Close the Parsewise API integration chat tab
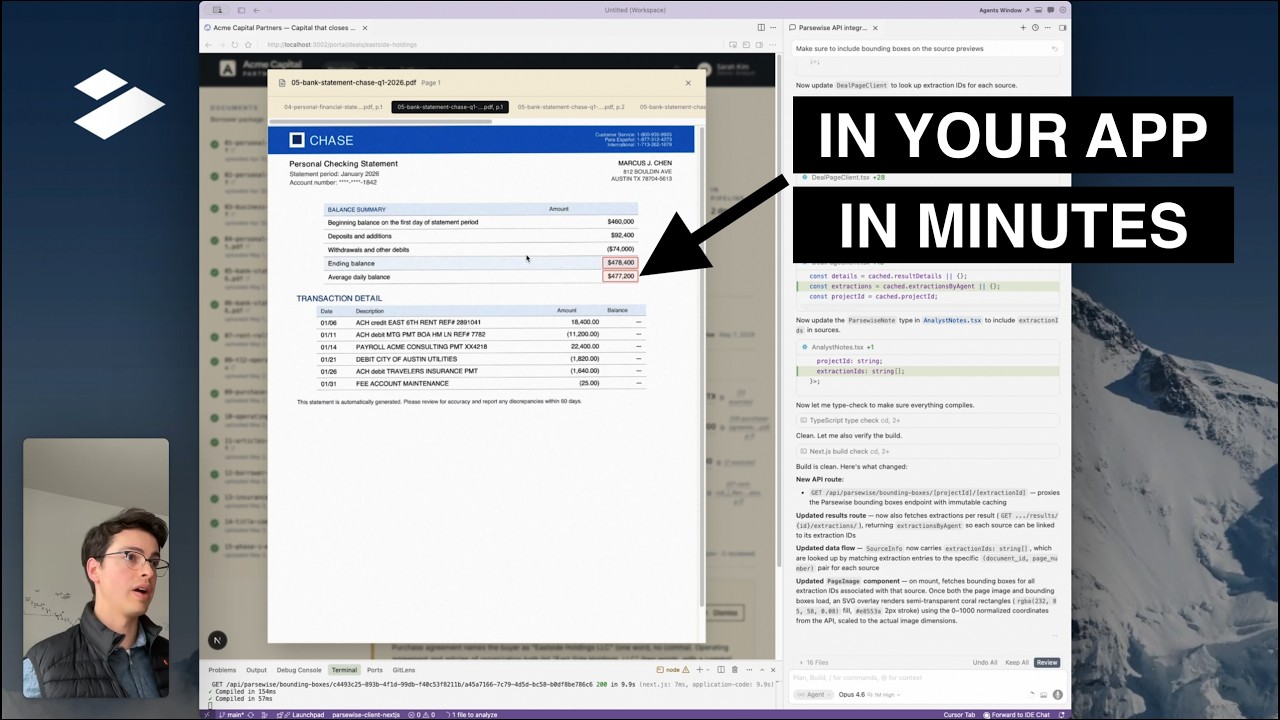Screen dimensions: 1280x720 click(x=875, y=28)
